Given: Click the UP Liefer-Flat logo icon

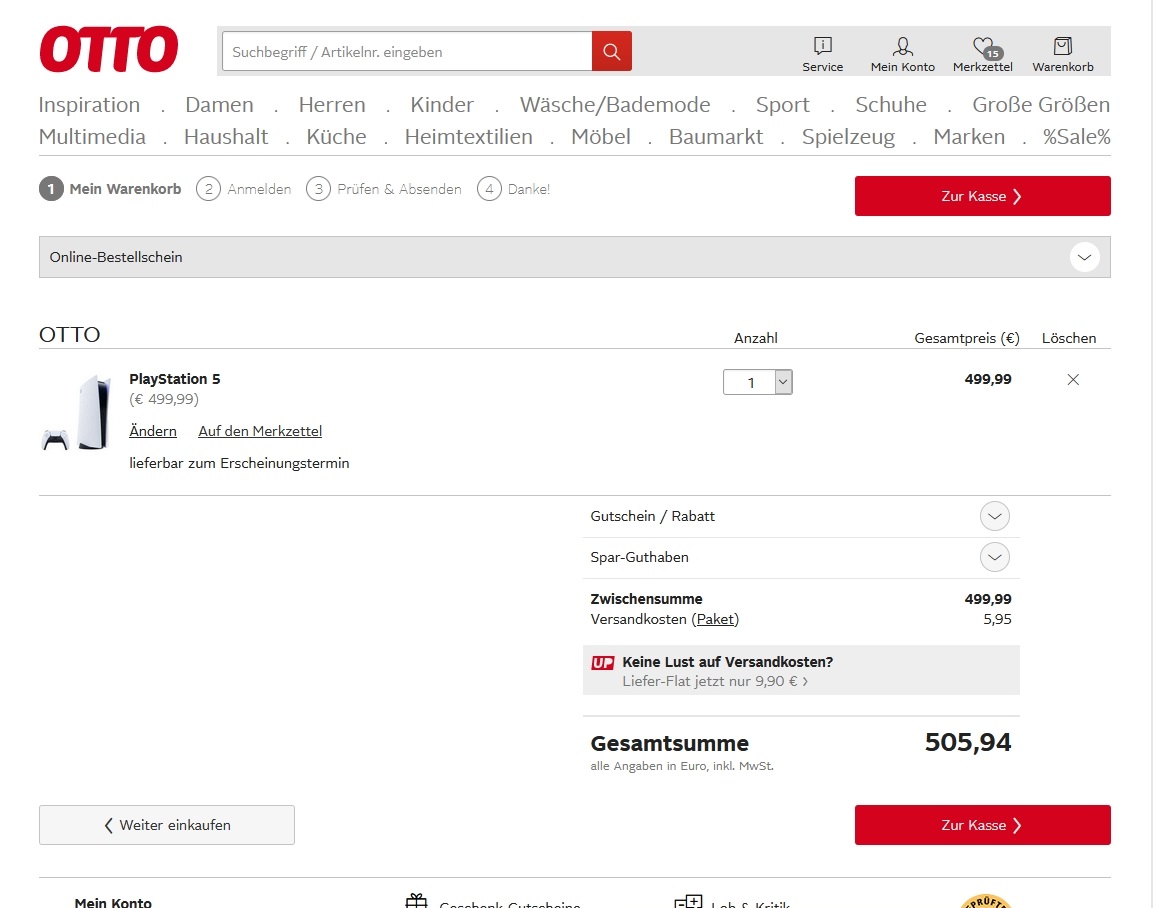Looking at the screenshot, I should click(602, 662).
